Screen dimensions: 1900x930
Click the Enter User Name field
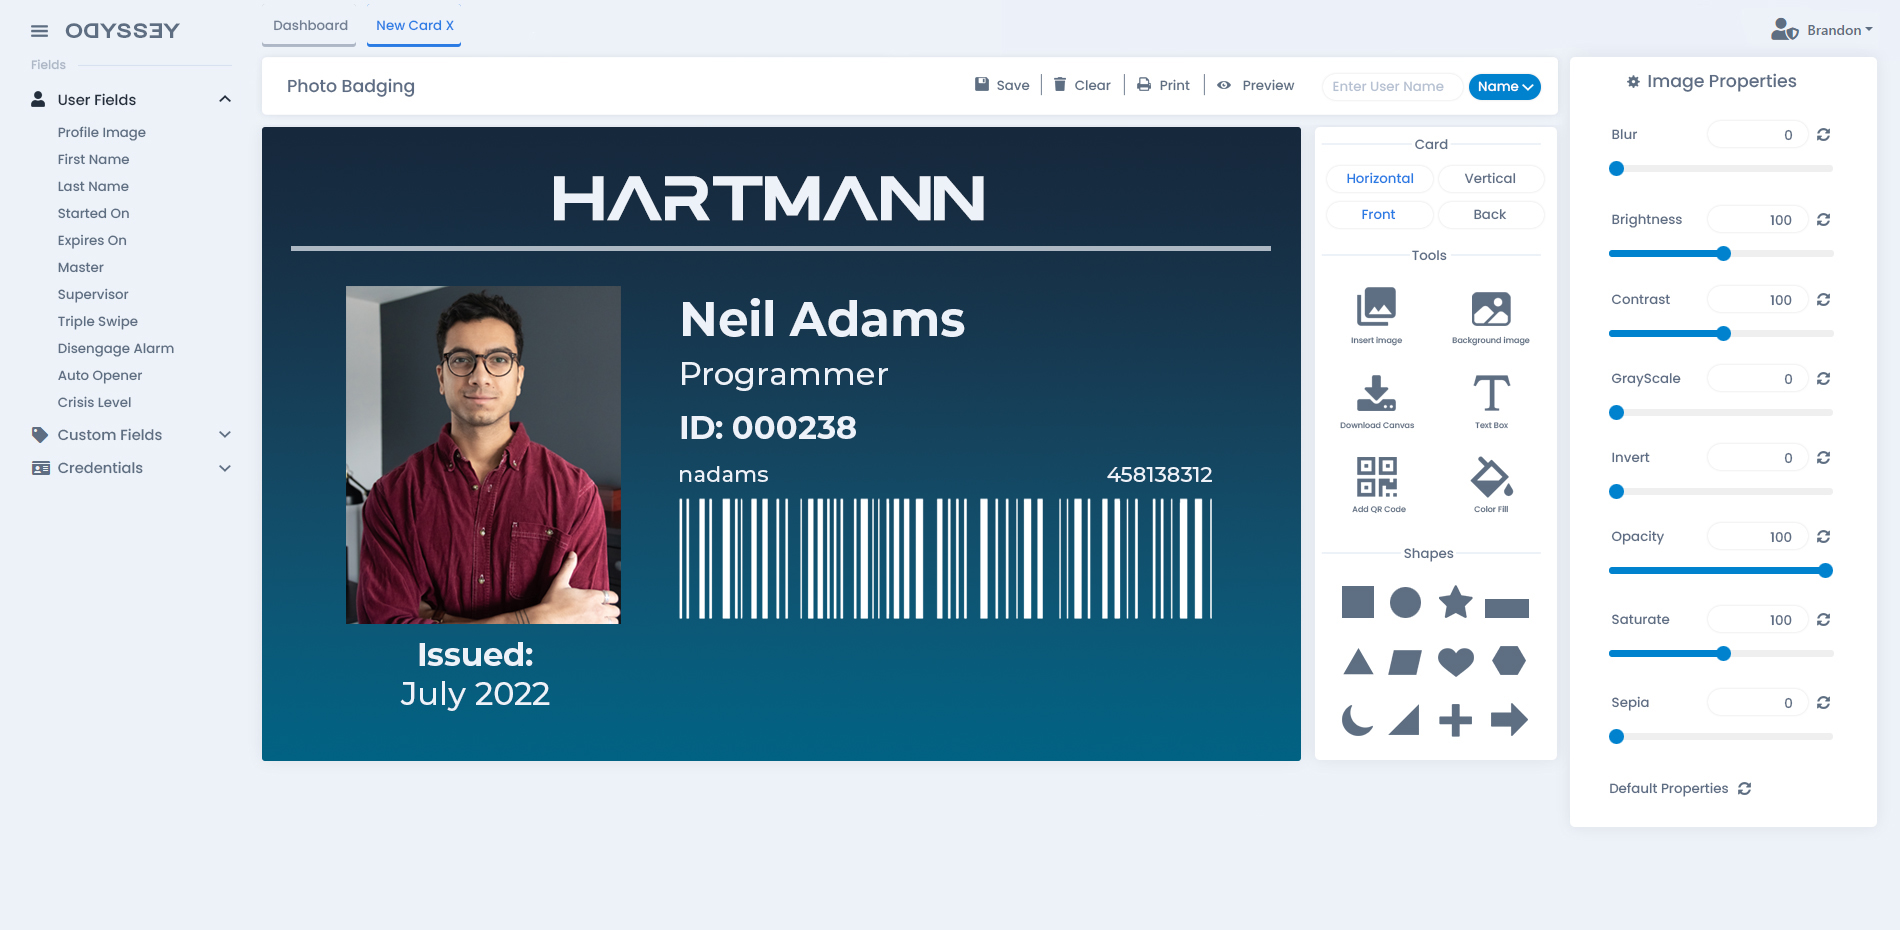coord(1391,87)
